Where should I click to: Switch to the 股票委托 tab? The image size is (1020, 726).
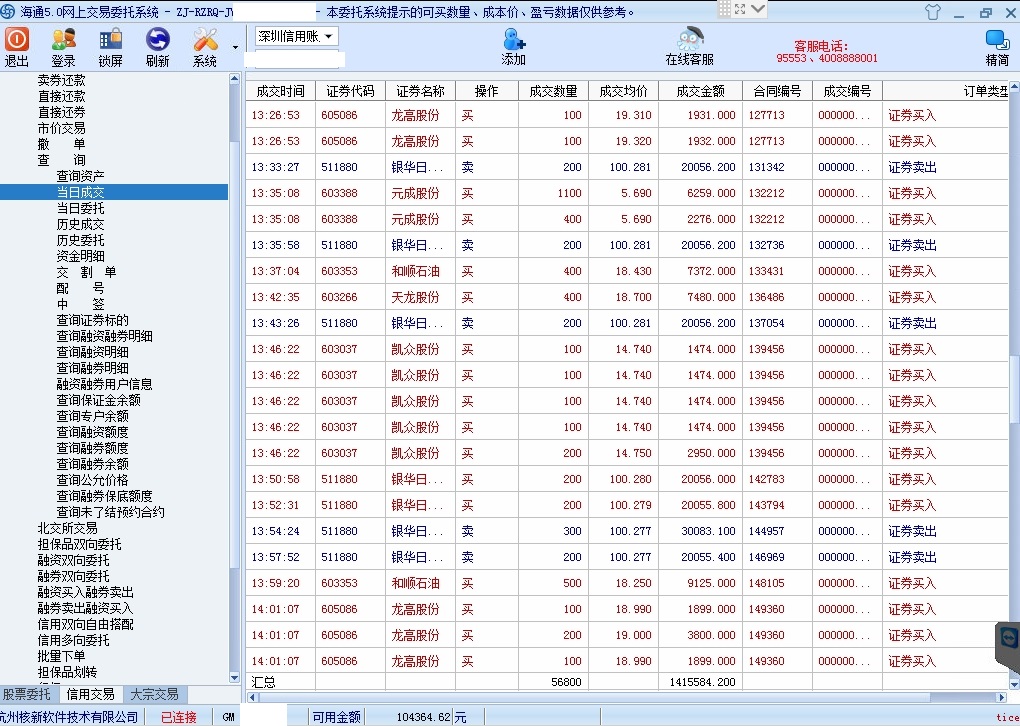(x=27, y=694)
